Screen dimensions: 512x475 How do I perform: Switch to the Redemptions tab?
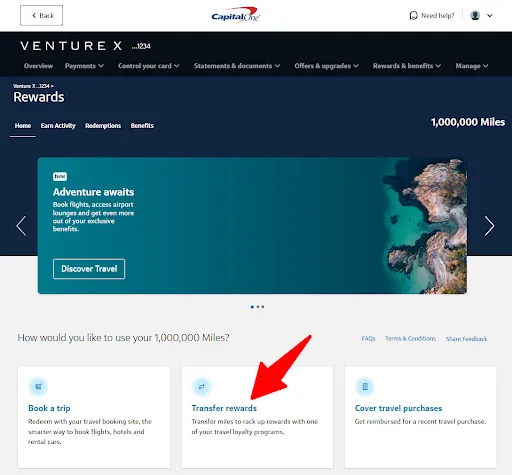click(x=103, y=126)
